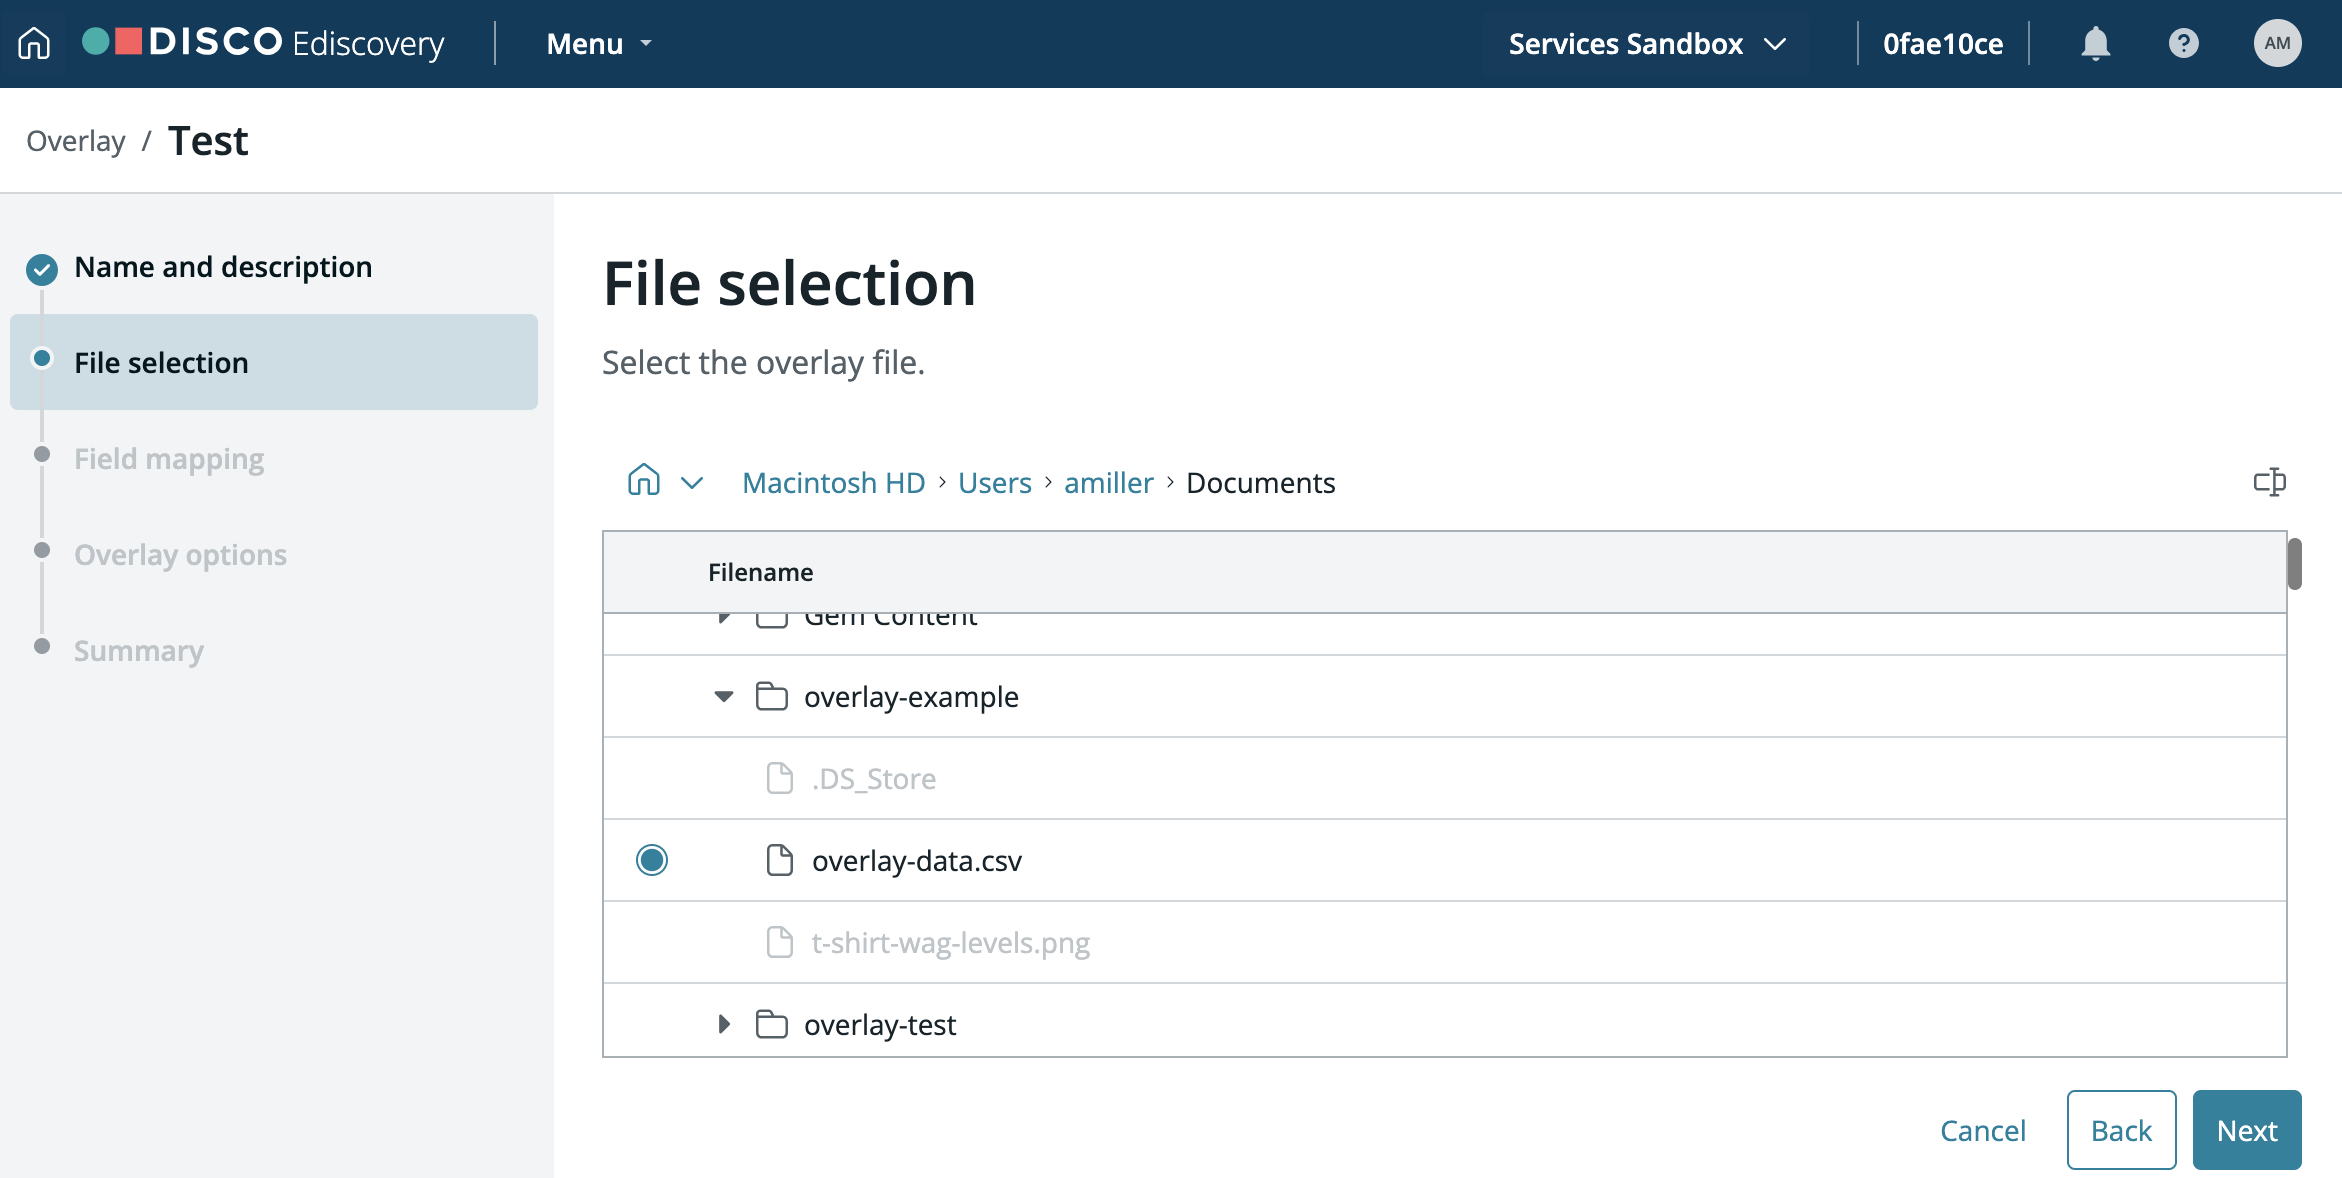2342x1178 pixels.
Task: Collapse the overlay-example folder
Action: pyautogui.click(x=724, y=696)
